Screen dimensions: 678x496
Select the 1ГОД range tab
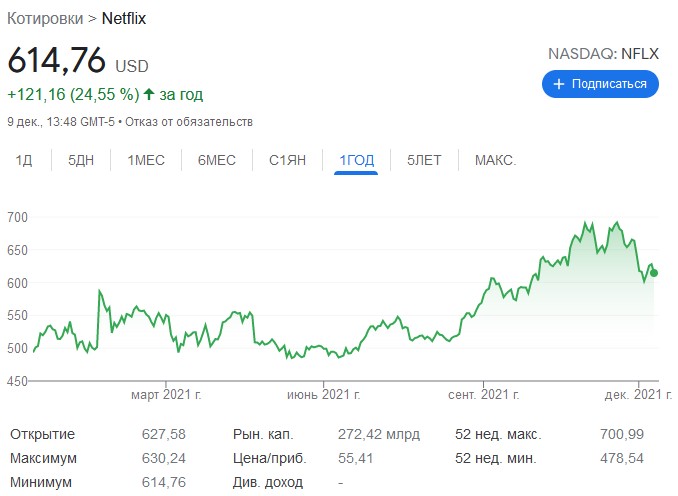tap(356, 160)
